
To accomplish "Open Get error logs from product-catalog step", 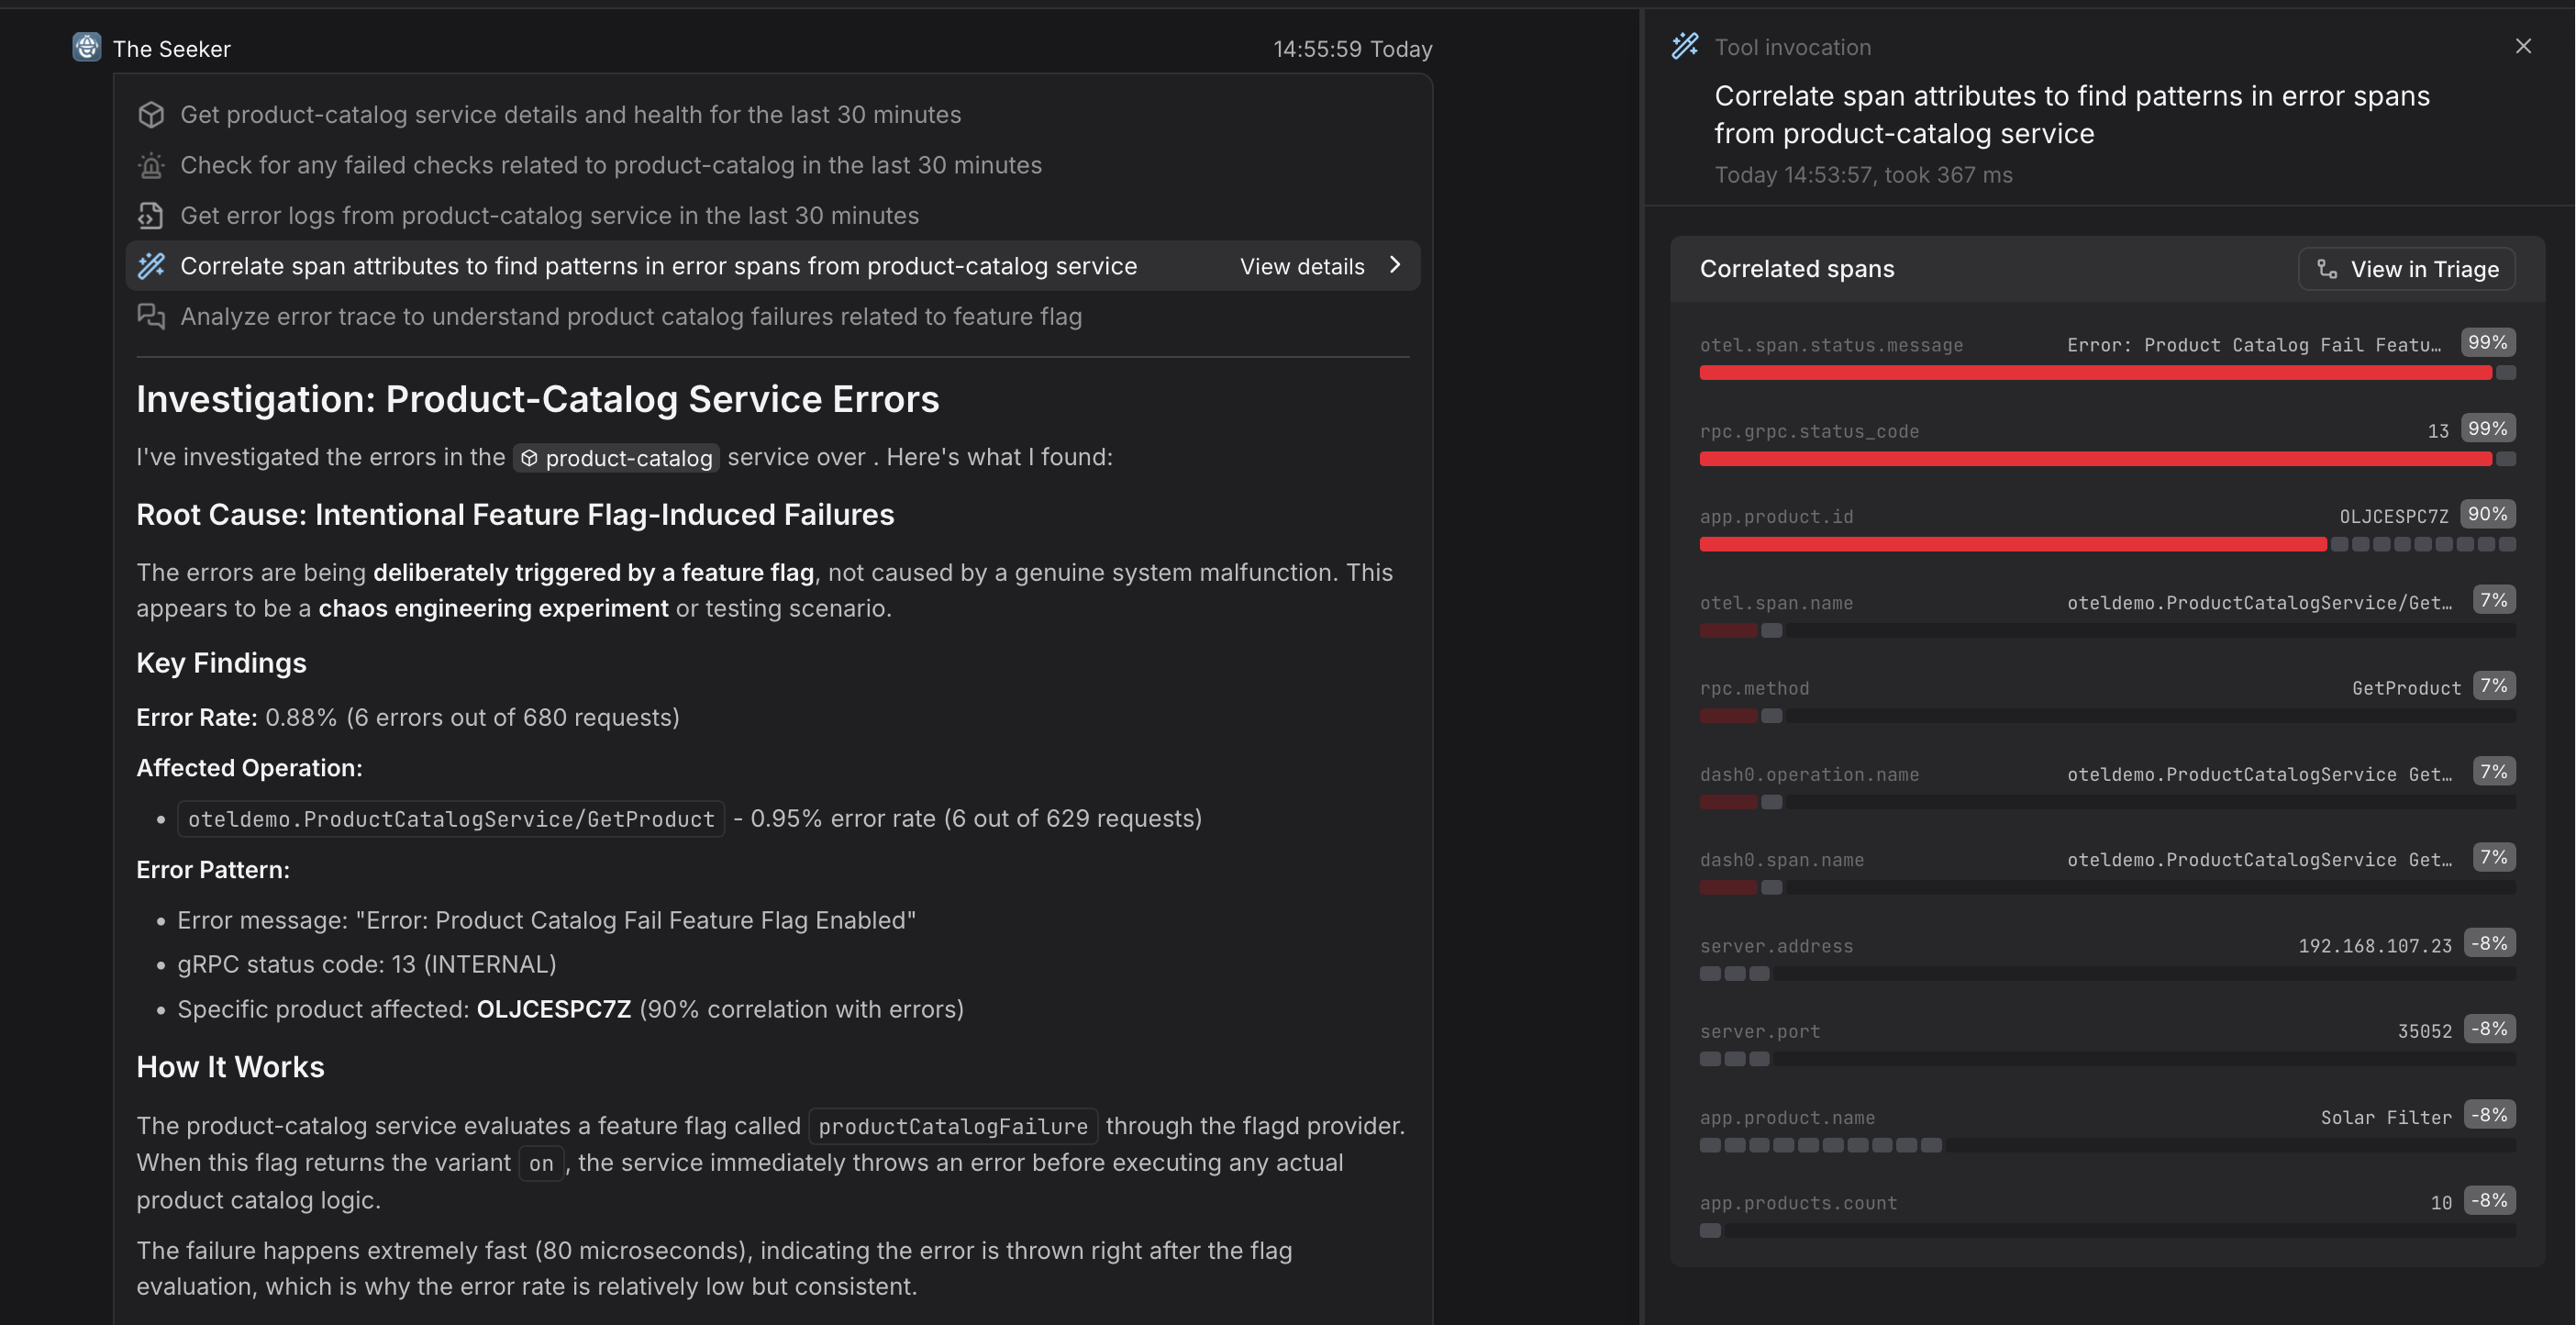I will 549,216.
